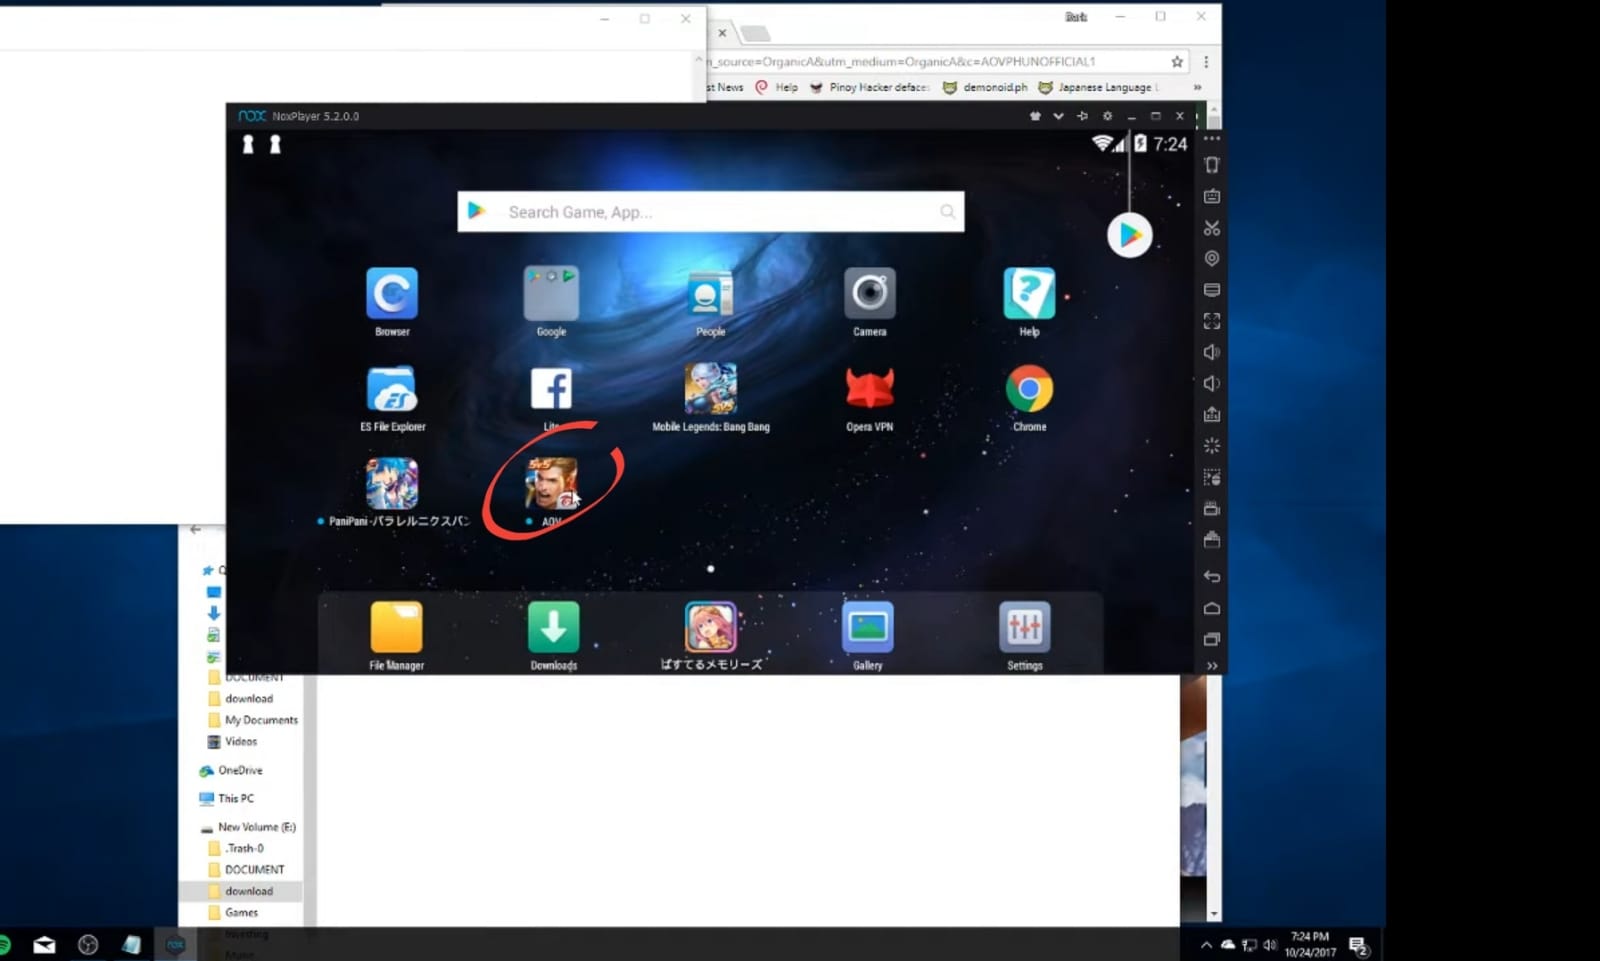Bookmark the page with Chrome star icon
1600x961 pixels.
[1177, 62]
